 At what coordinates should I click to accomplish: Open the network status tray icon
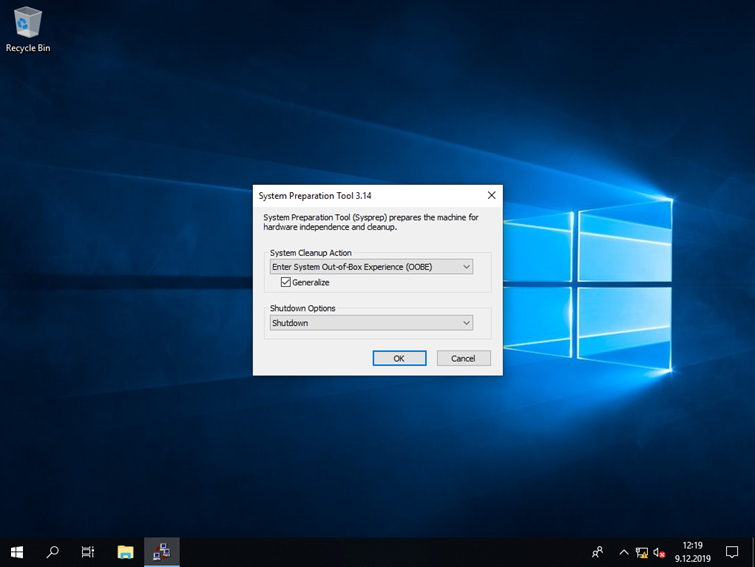click(x=641, y=553)
